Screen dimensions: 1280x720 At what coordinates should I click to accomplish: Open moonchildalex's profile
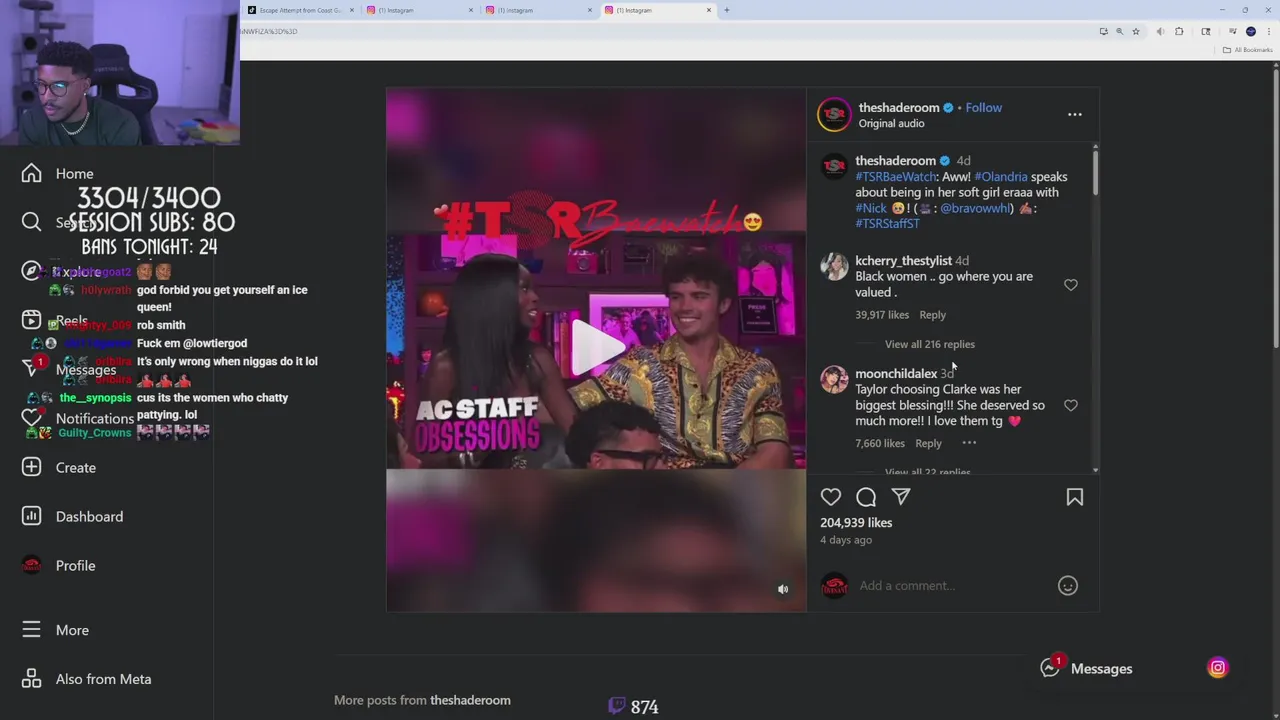[896, 374]
